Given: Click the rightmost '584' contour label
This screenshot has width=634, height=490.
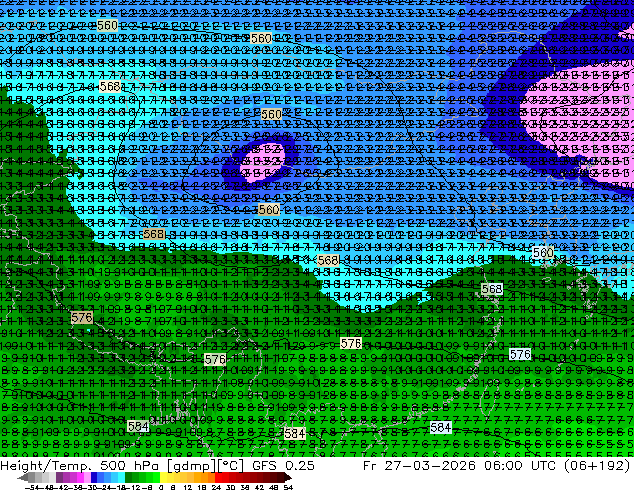Looking at the screenshot, I should [x=440, y=427].
